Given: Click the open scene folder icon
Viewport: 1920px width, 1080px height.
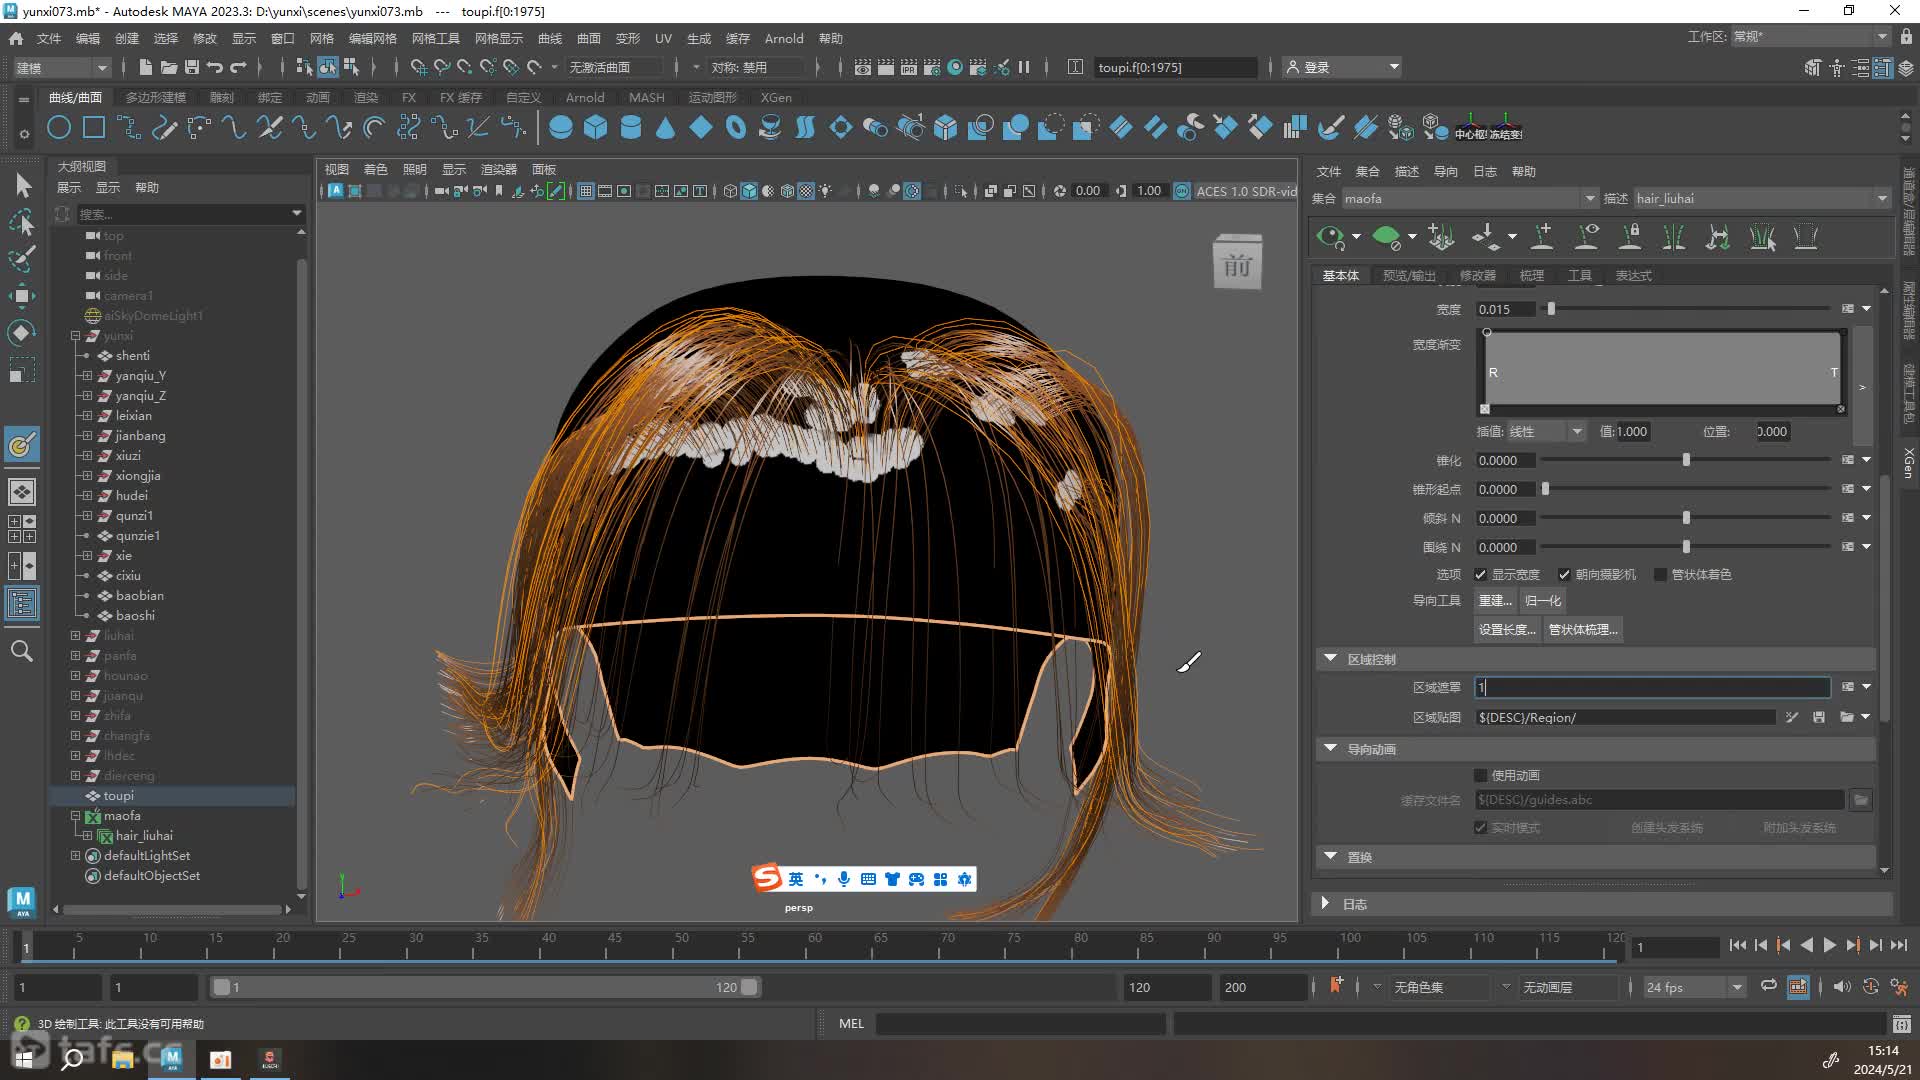Looking at the screenshot, I should 169,67.
